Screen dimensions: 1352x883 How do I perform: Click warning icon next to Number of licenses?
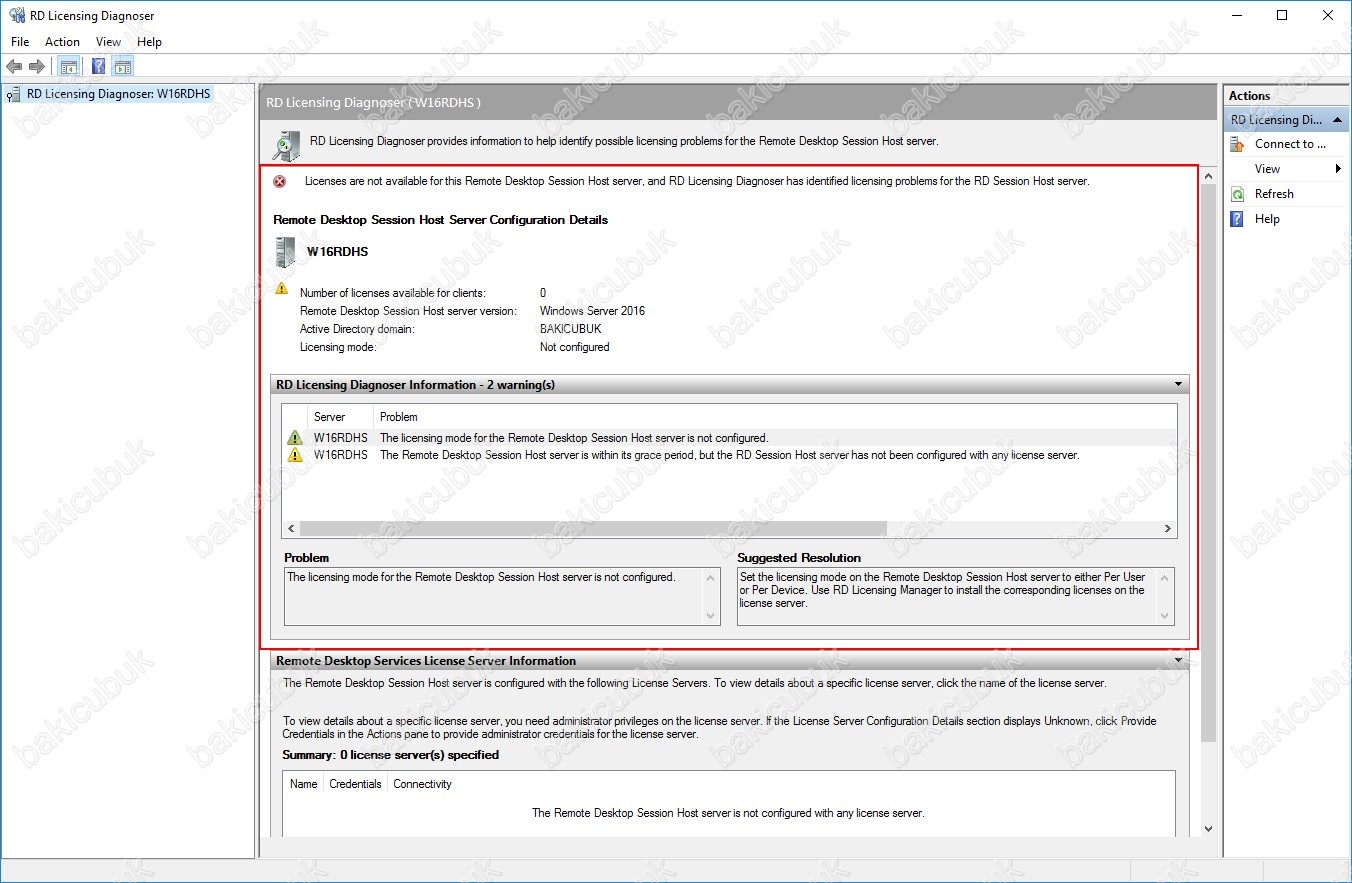pos(281,288)
